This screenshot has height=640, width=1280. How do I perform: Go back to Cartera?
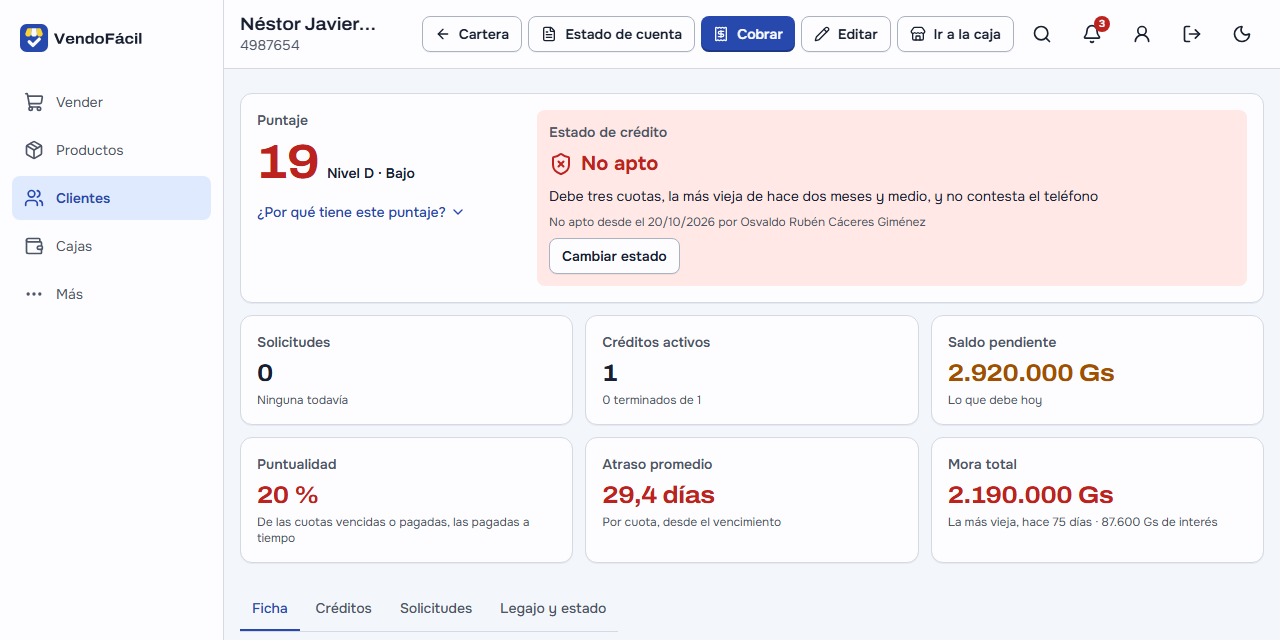pos(472,34)
